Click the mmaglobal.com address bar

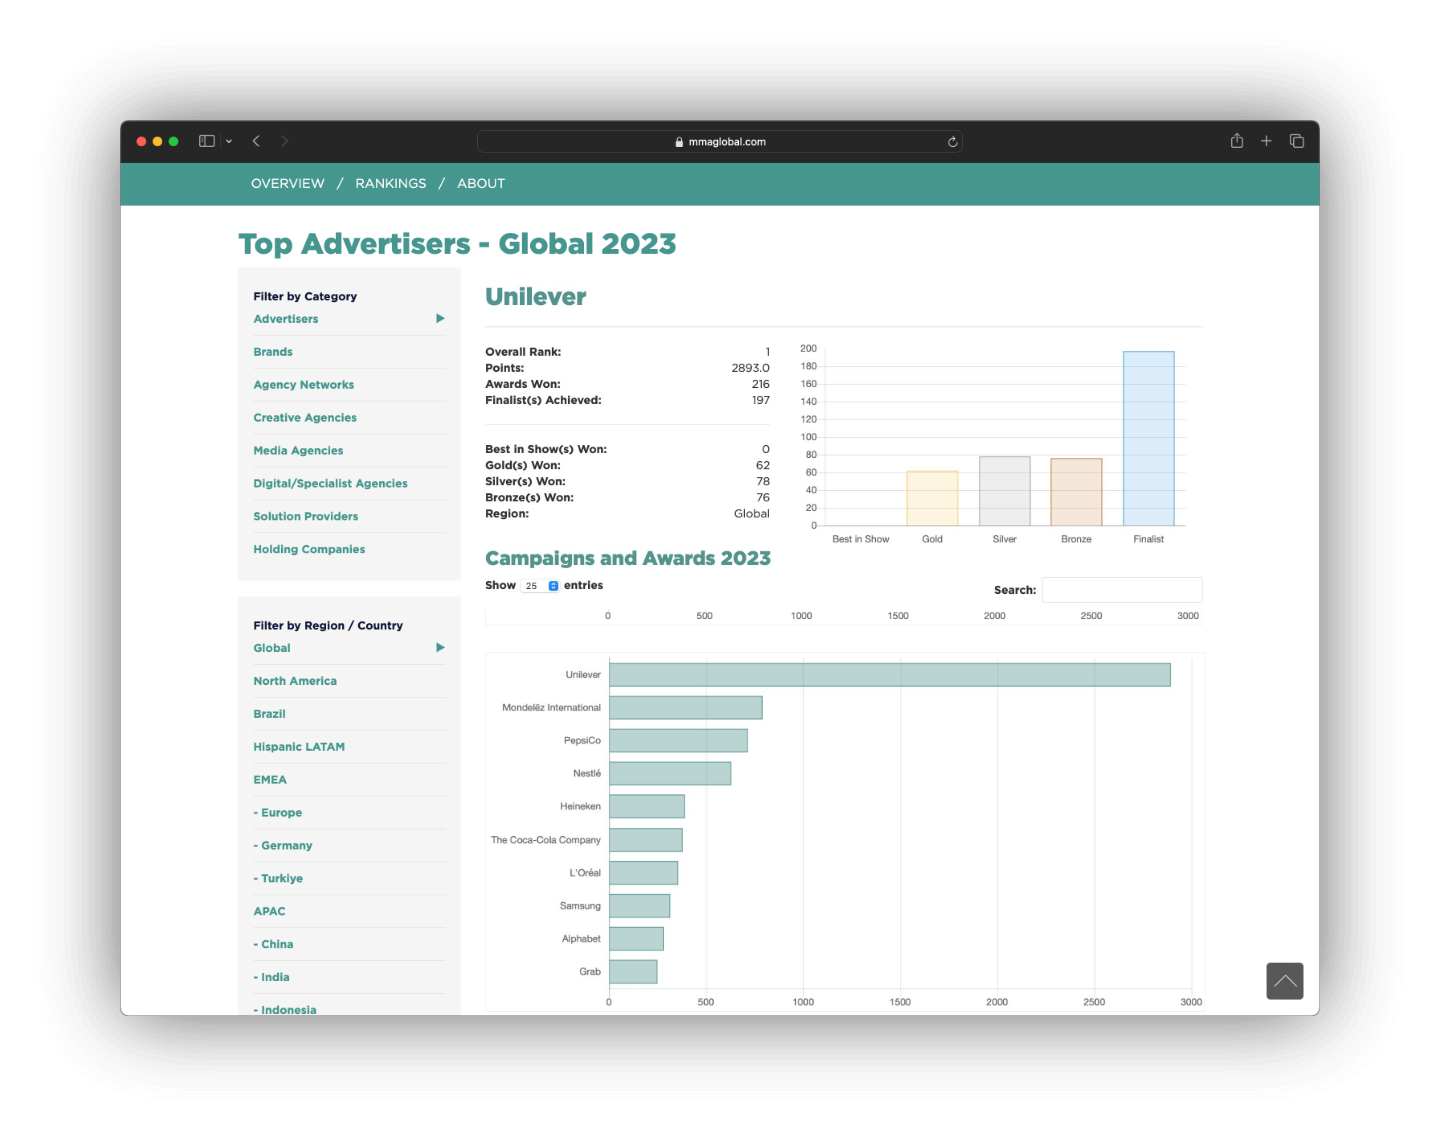point(720,142)
